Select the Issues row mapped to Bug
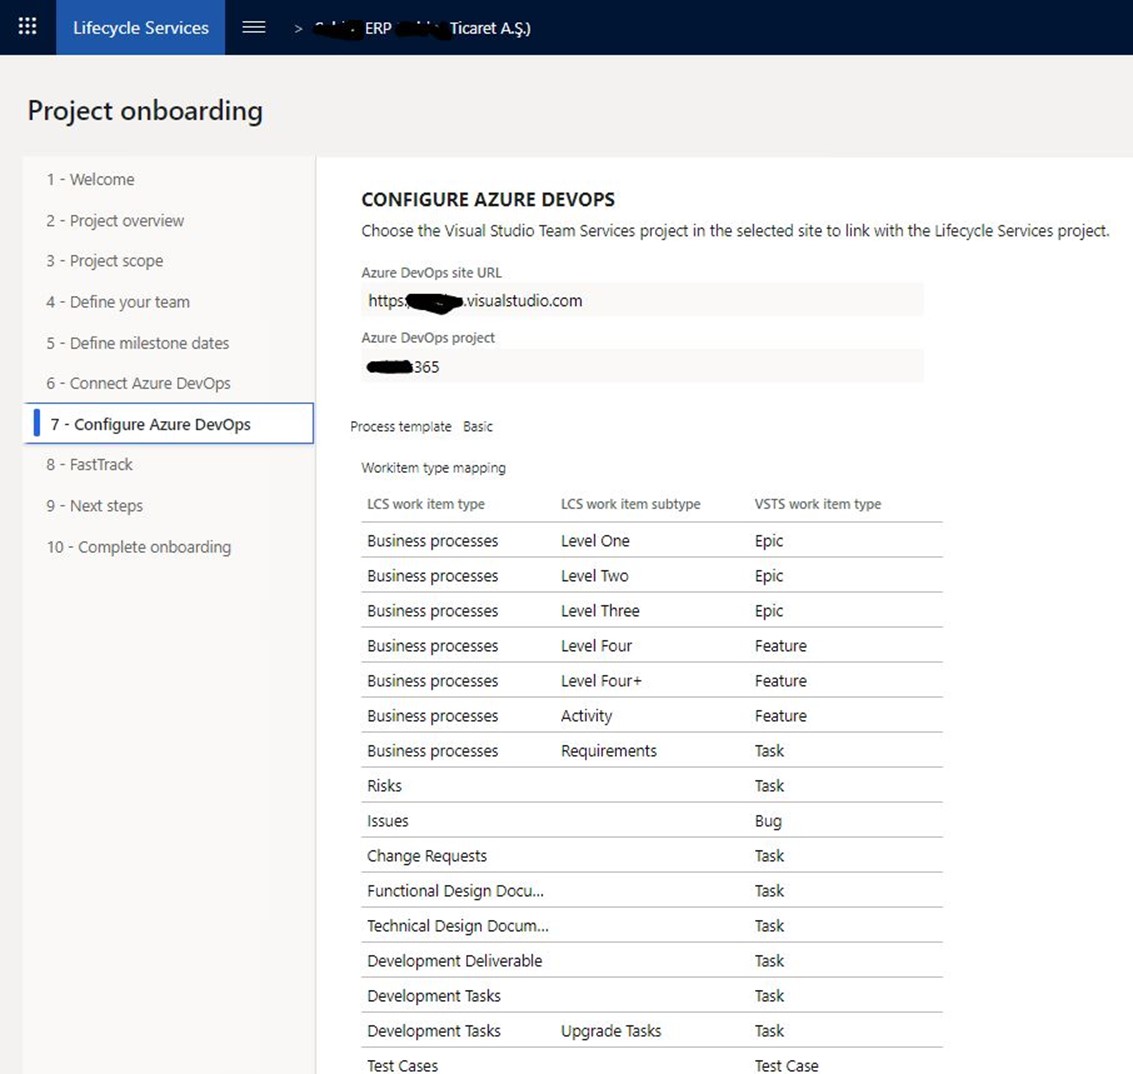 pos(652,820)
